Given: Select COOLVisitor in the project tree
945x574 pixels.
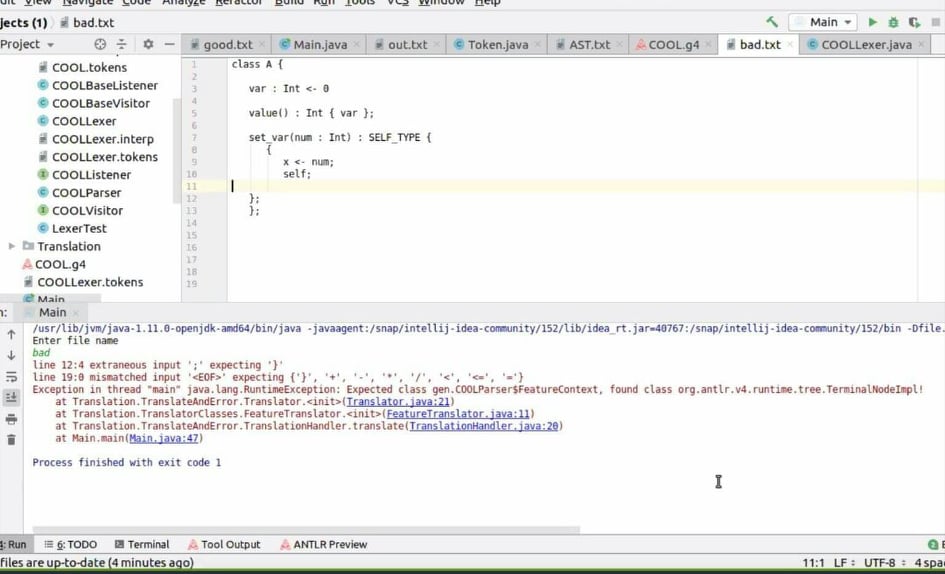Looking at the screenshot, I should click(87, 210).
